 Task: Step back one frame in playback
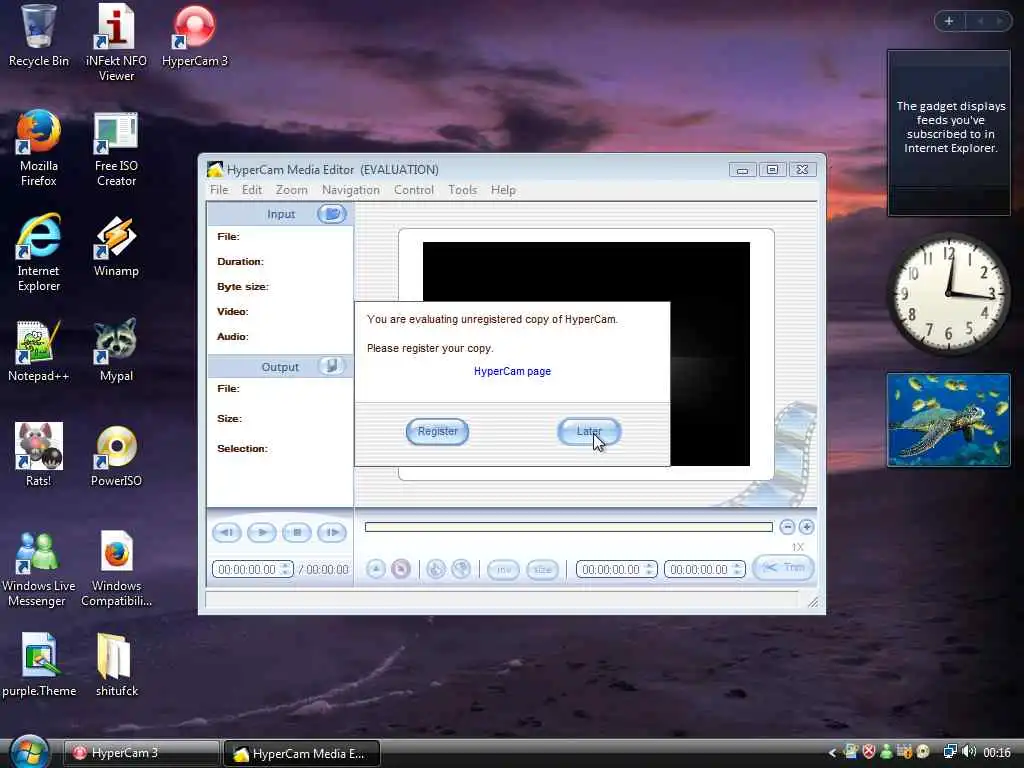tap(227, 532)
